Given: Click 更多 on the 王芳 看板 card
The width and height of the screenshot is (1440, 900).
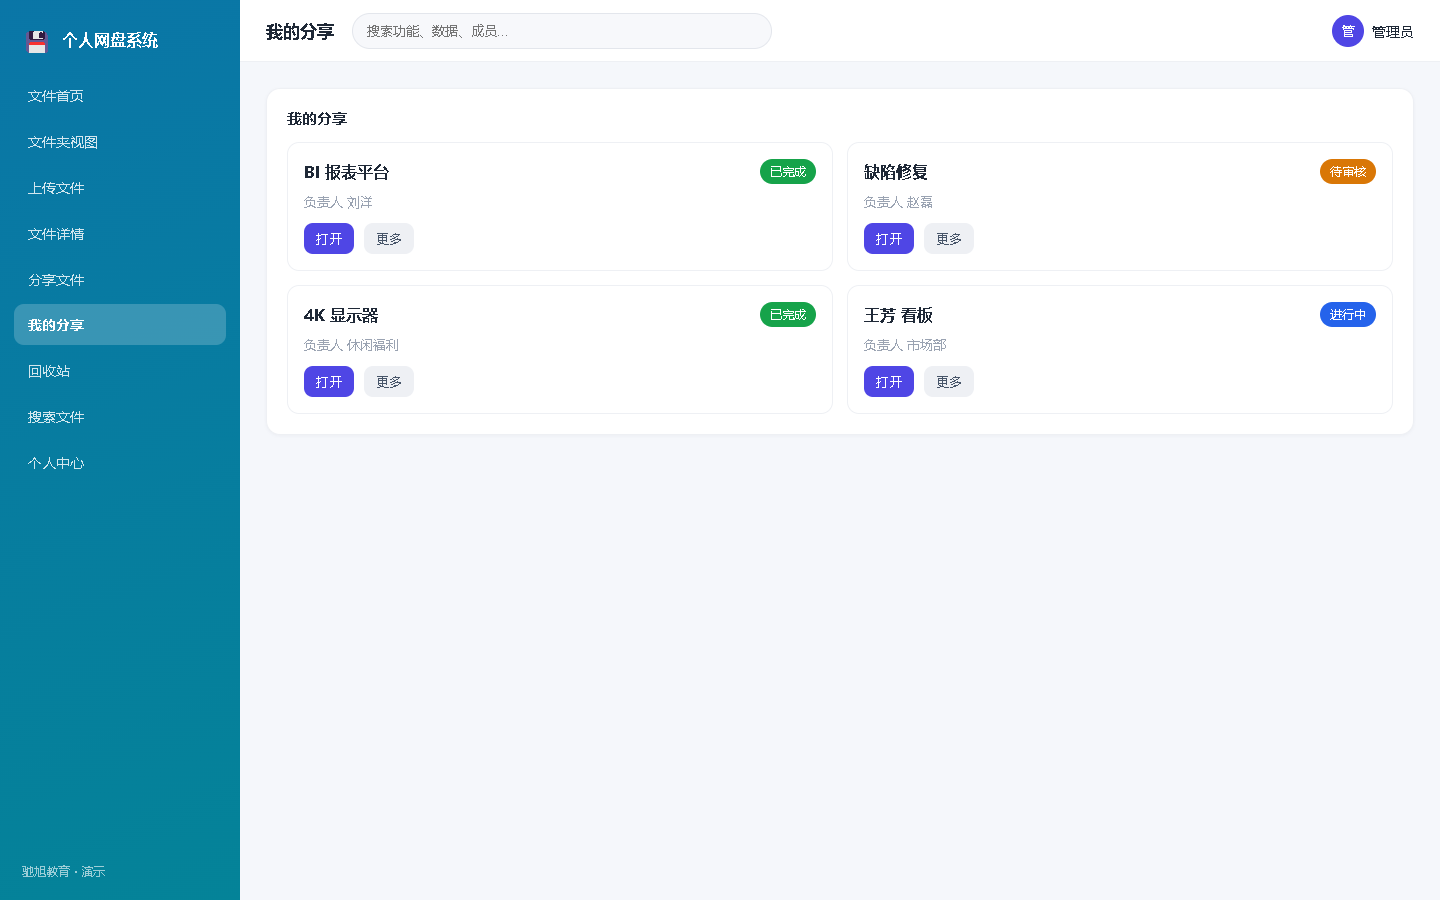Looking at the screenshot, I should [x=949, y=382].
